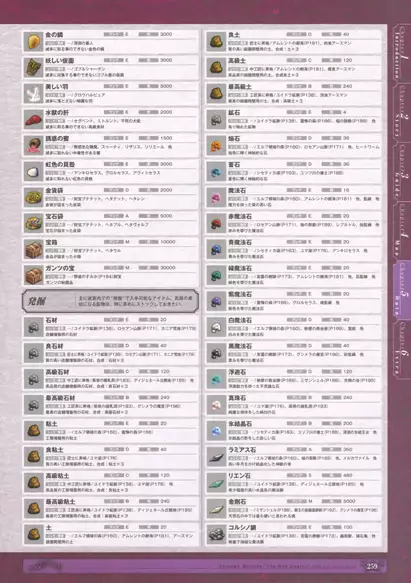
Task: Click the lone 土 item name
Action: click(48, 528)
